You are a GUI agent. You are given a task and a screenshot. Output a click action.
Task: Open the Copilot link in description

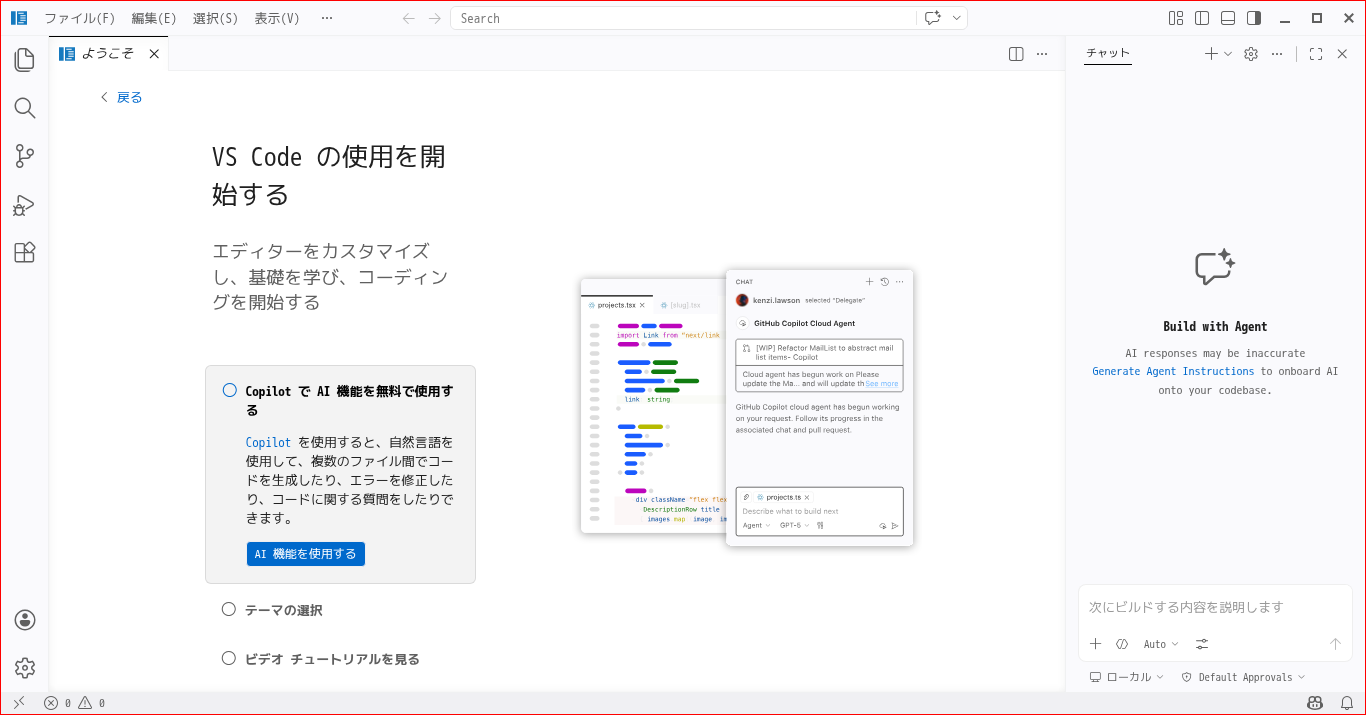point(268,442)
